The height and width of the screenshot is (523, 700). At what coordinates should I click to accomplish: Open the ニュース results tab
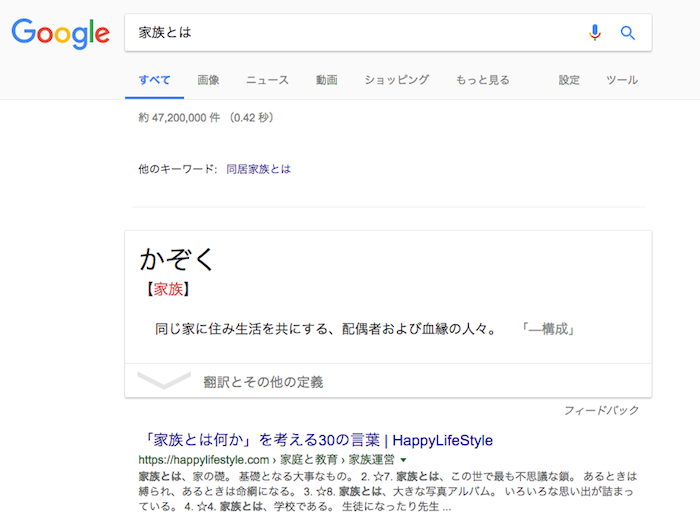[x=267, y=80]
